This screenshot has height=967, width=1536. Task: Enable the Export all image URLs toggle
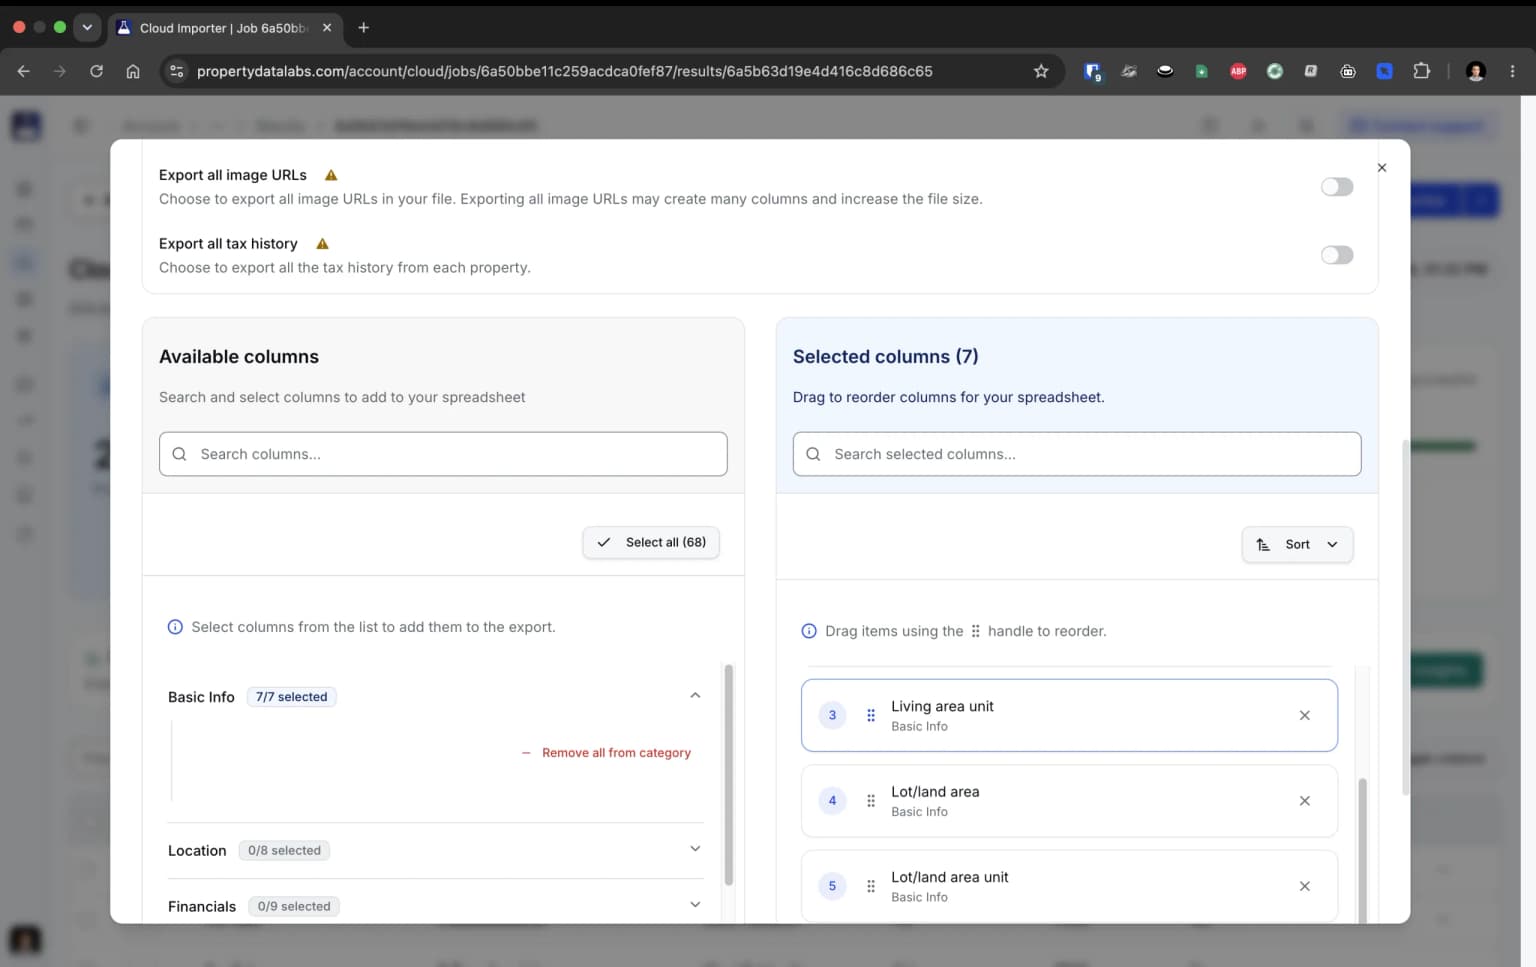pyautogui.click(x=1336, y=187)
